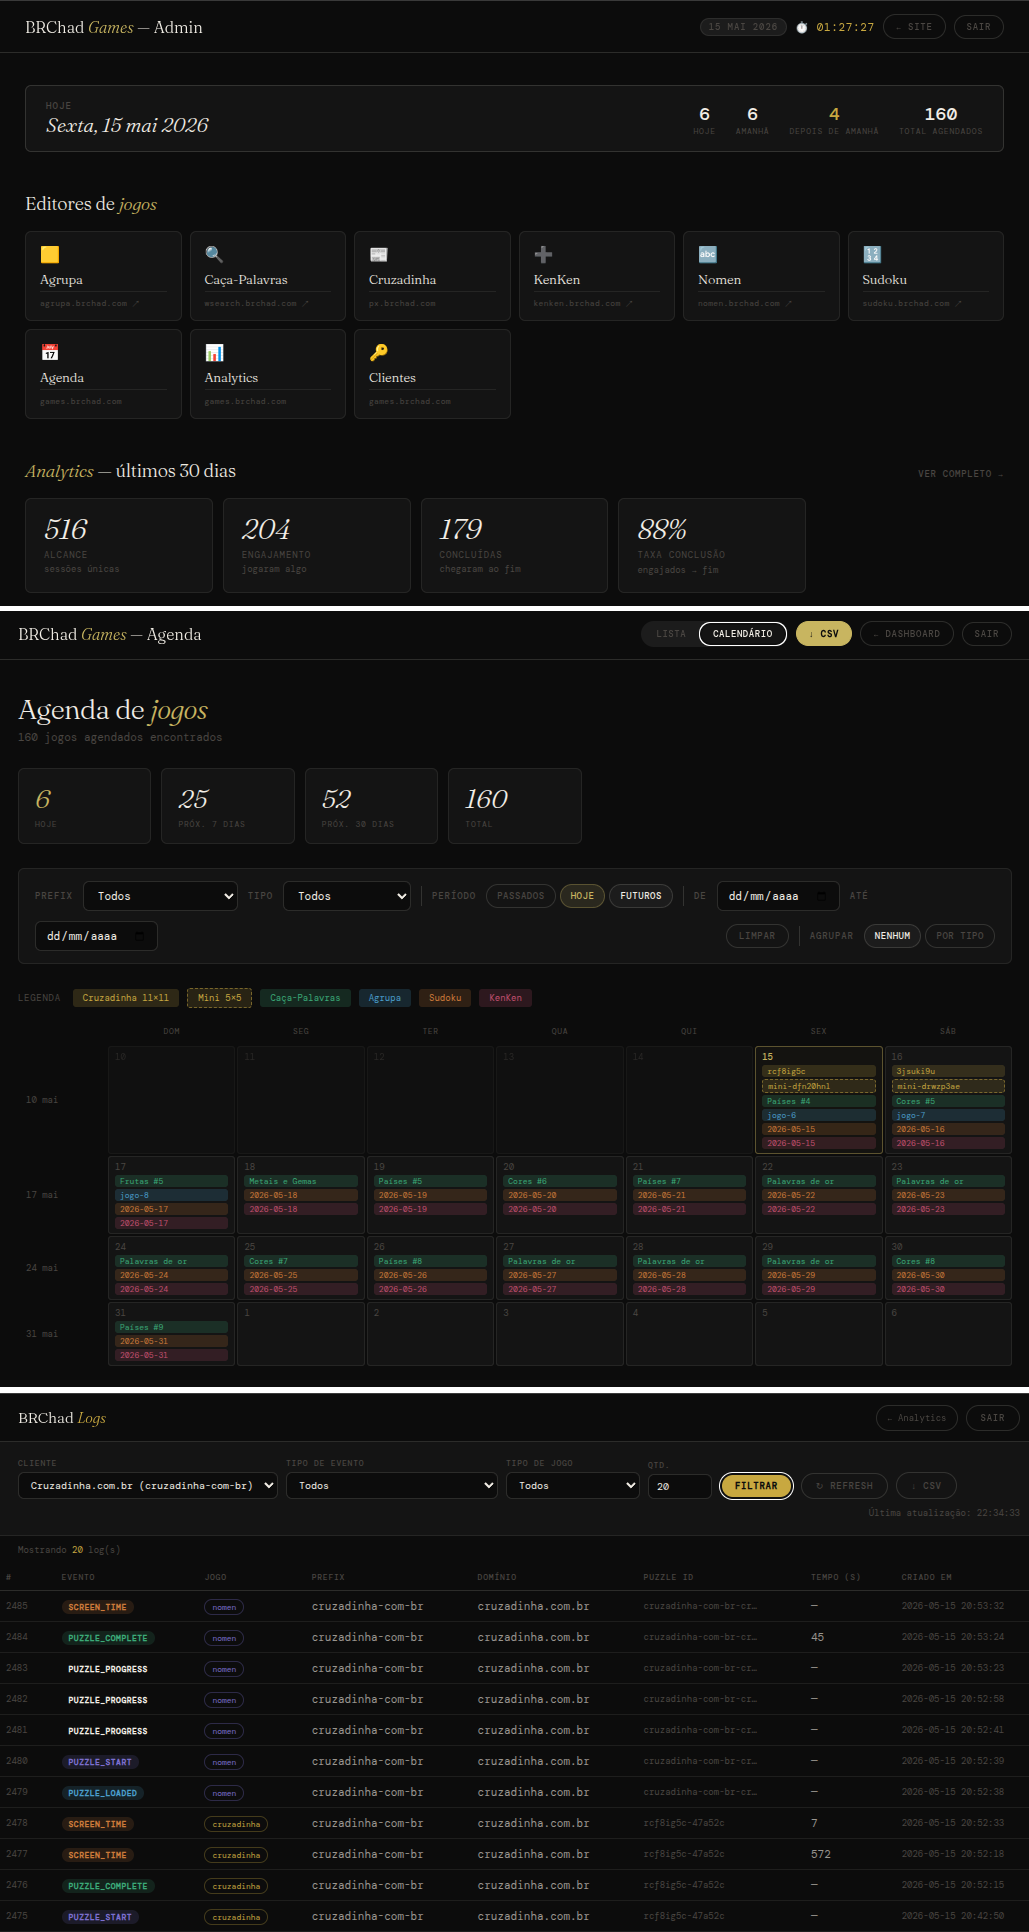Click the 88% TAXA CONCLUSÃO card
The image size is (1029, 1932).
point(712,545)
